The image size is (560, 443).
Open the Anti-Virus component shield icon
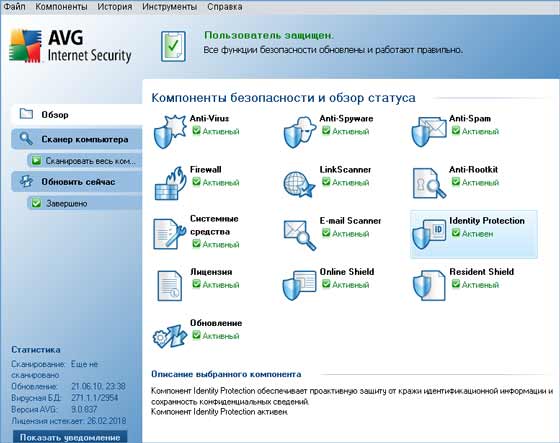click(170, 131)
